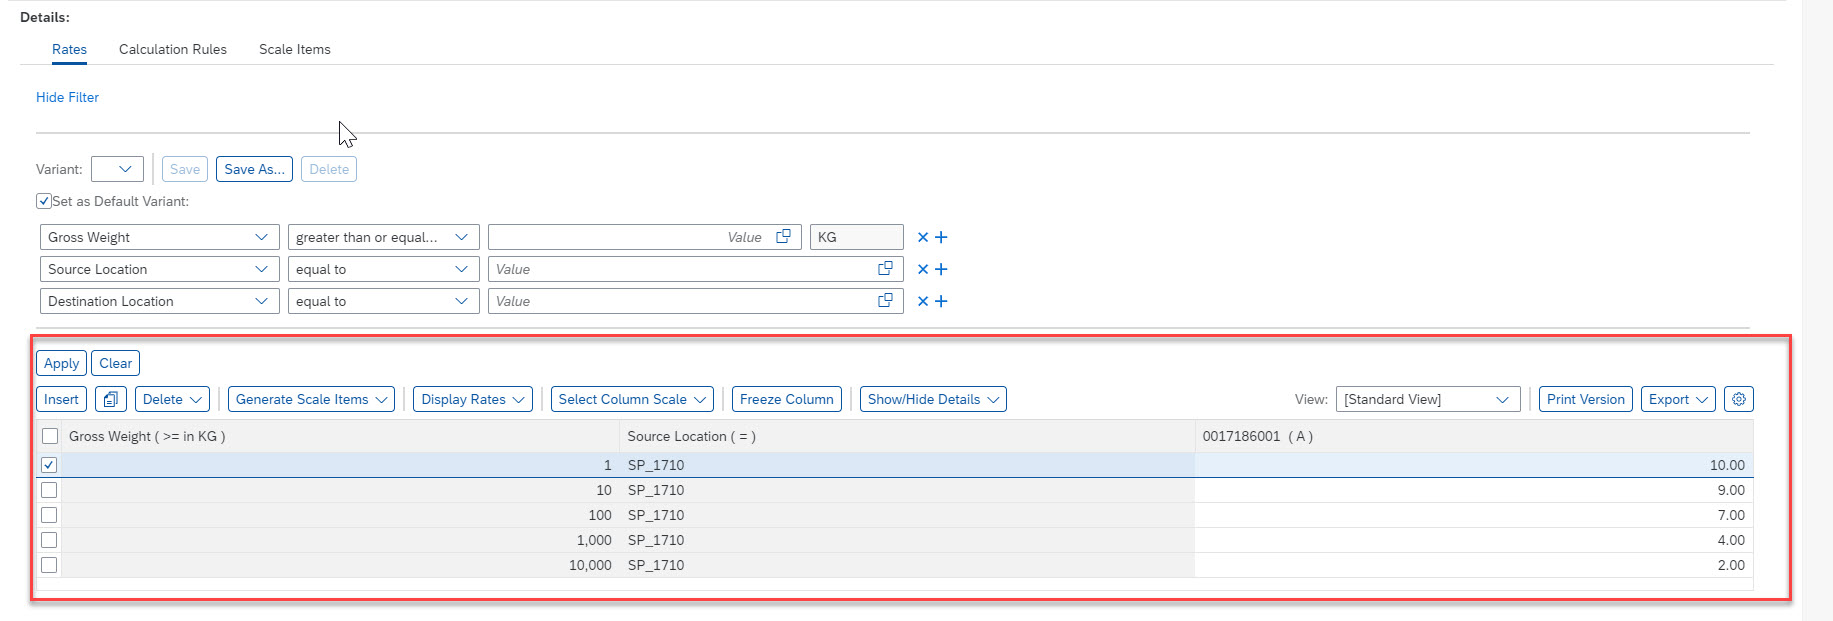The image size is (1833, 621).
Task: Remove the Gross Weight filter row
Action: point(923,237)
